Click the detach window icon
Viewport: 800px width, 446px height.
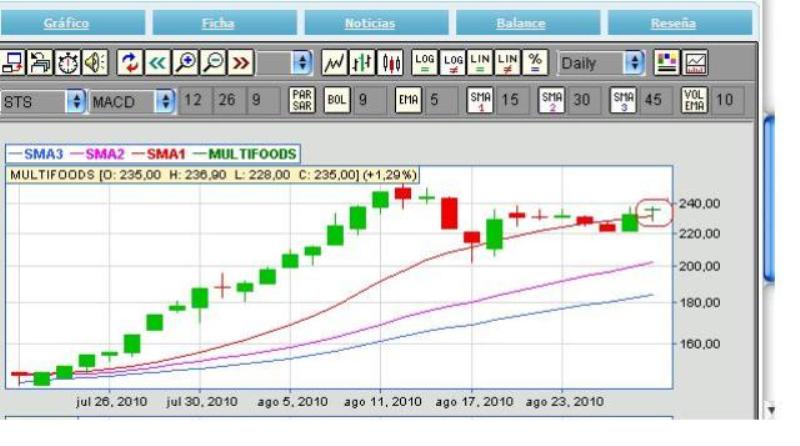point(13,63)
